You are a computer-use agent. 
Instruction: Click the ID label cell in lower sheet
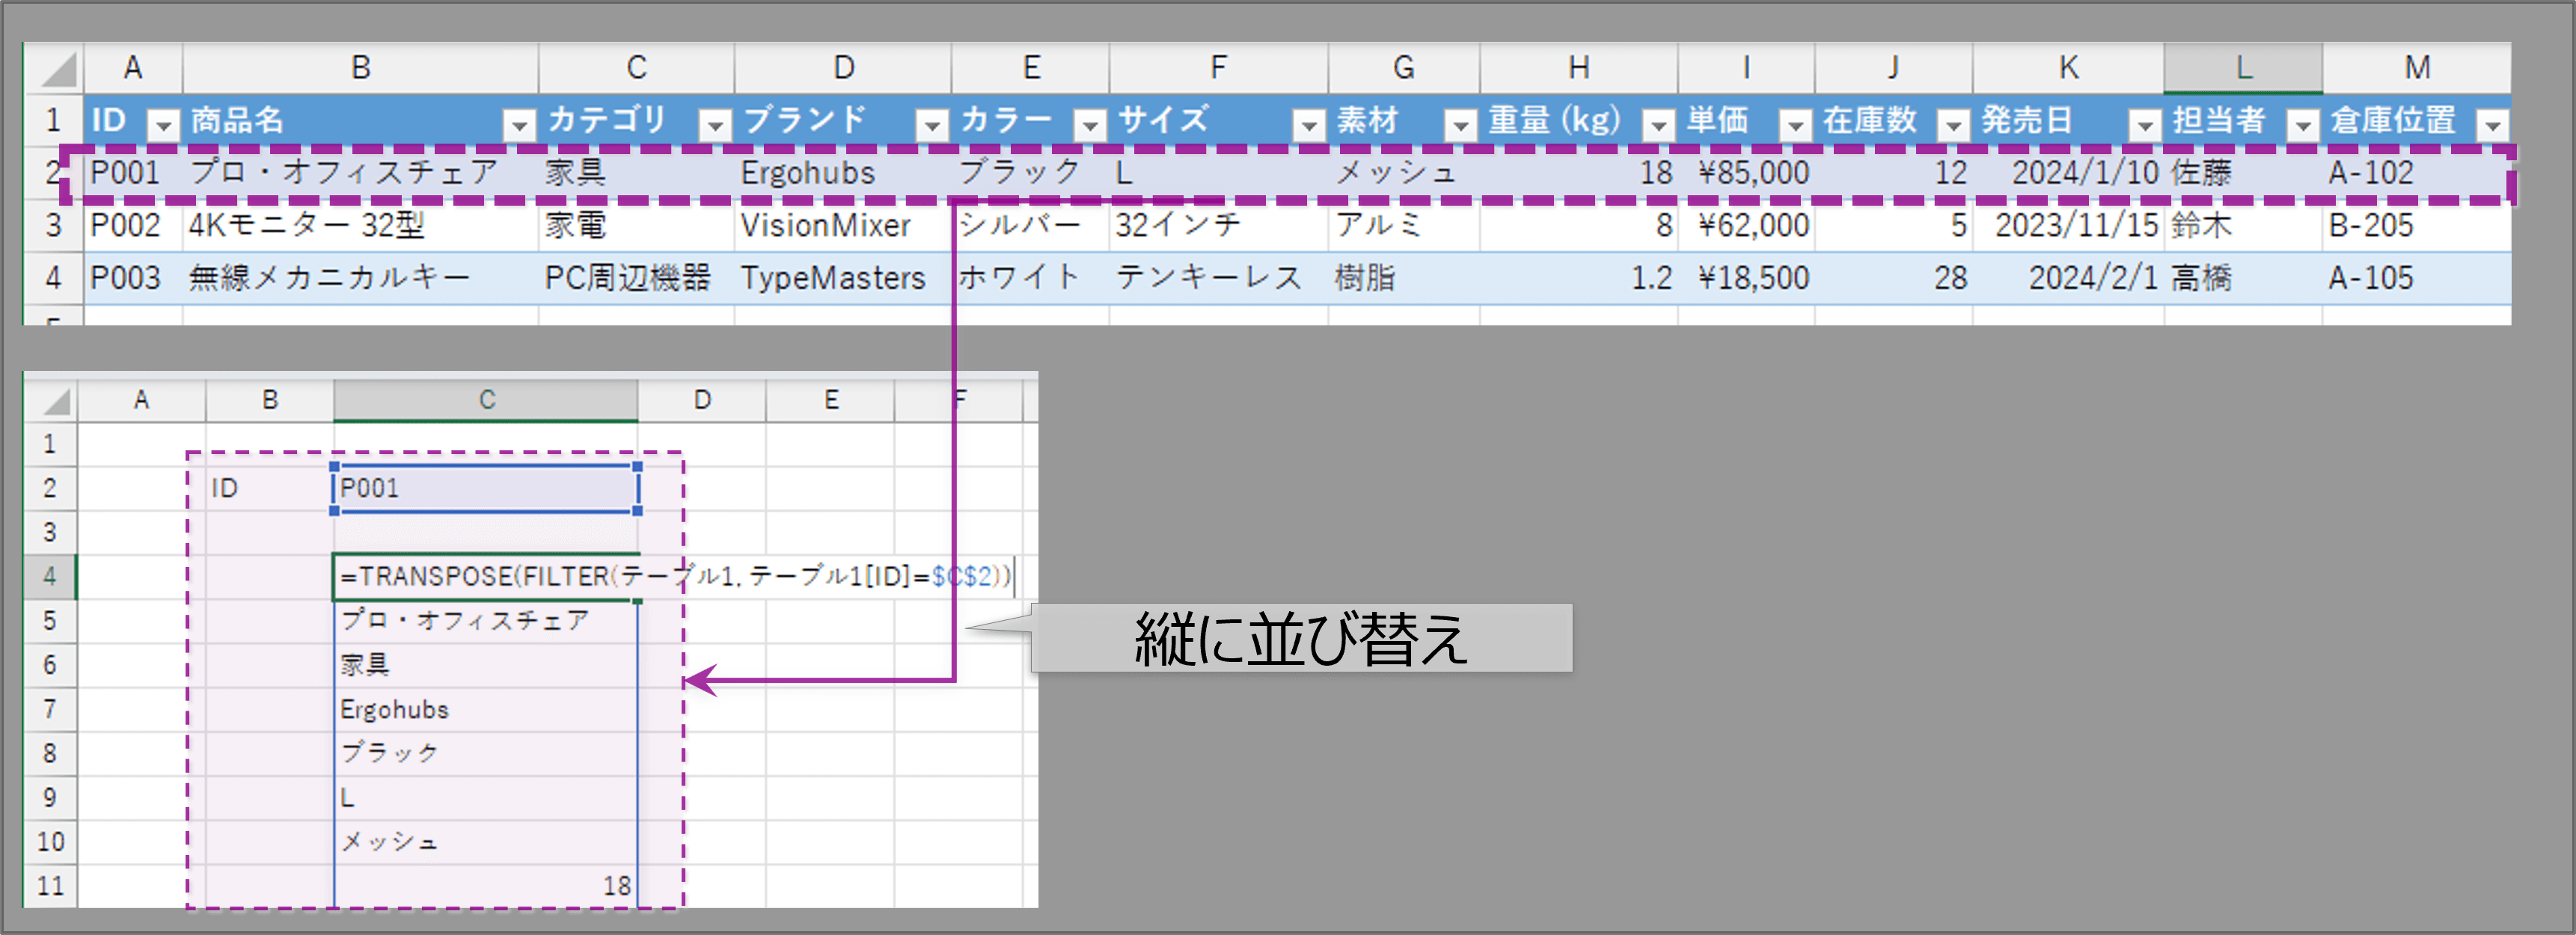coord(270,488)
